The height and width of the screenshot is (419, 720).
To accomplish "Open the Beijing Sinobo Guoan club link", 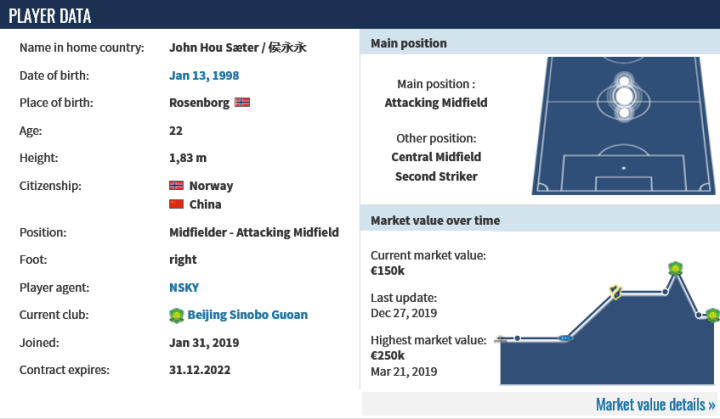I will point(247,315).
